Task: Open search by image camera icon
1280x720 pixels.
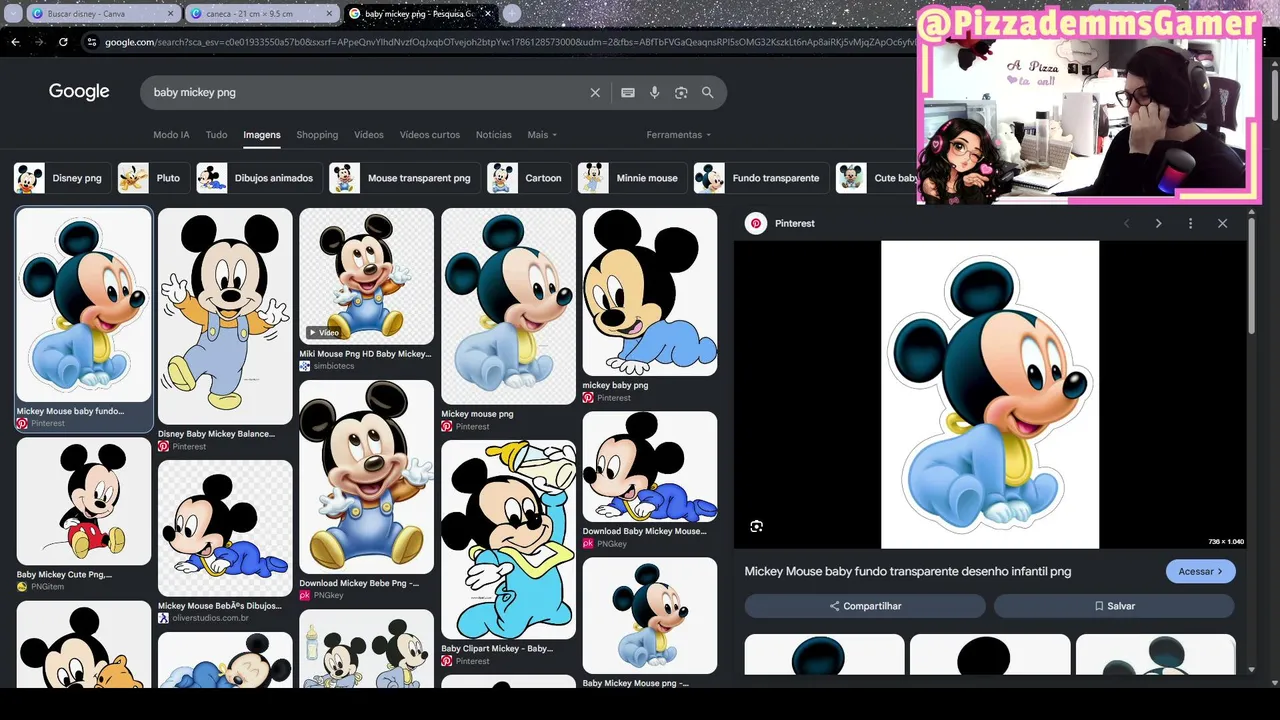Action: 681,92
